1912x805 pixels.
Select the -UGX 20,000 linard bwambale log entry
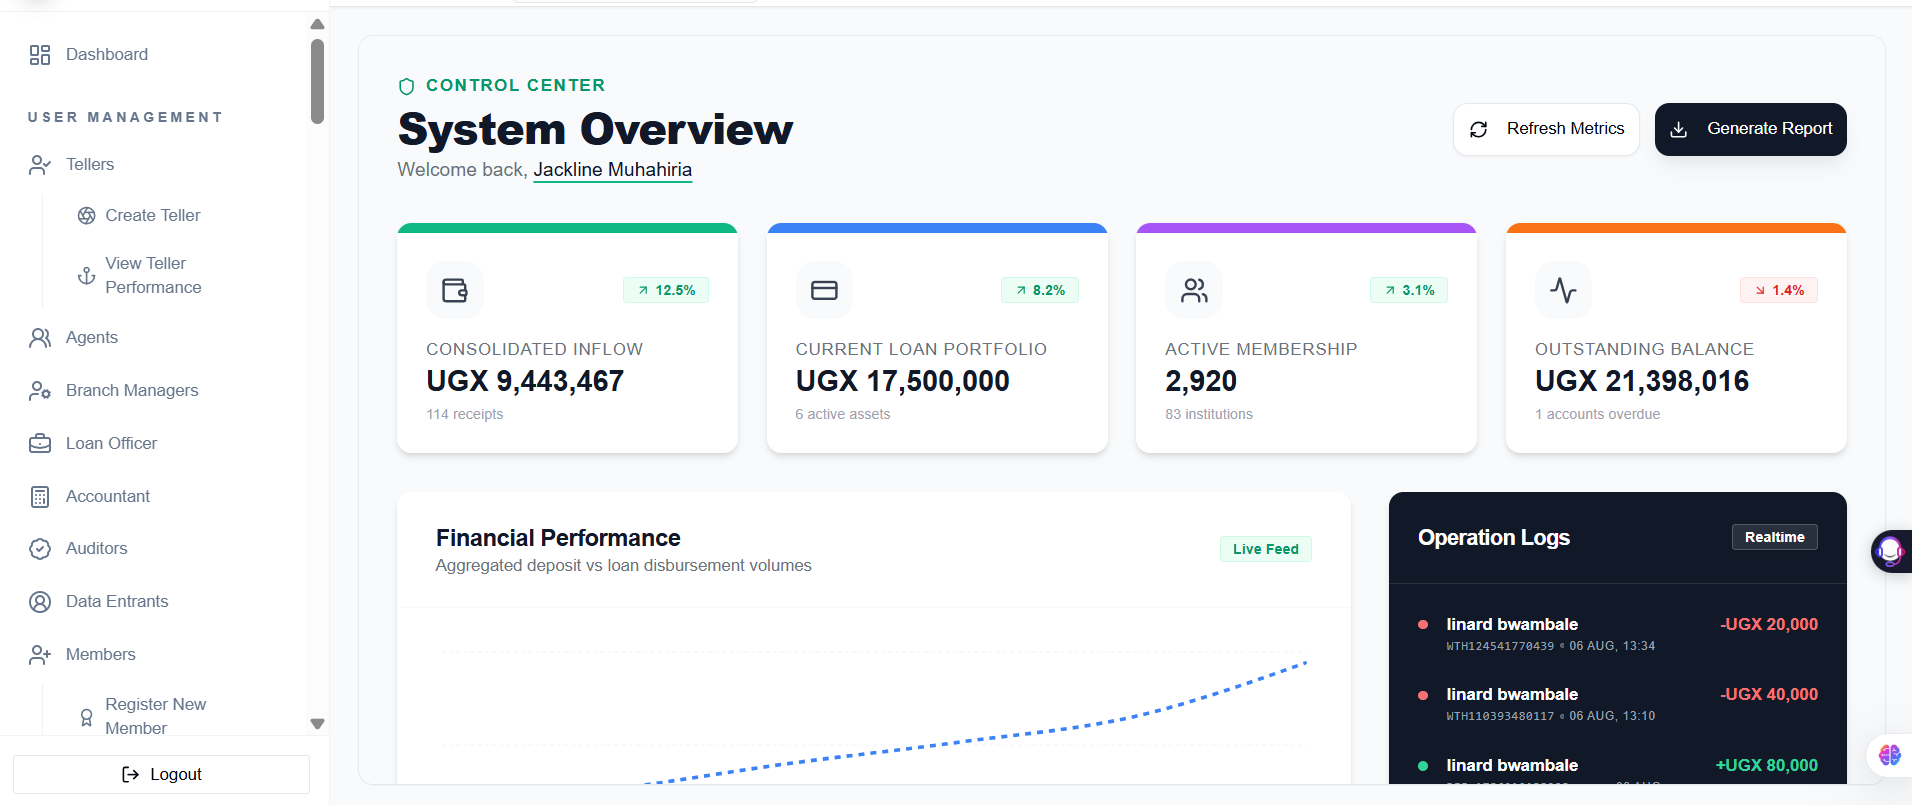pos(1617,634)
